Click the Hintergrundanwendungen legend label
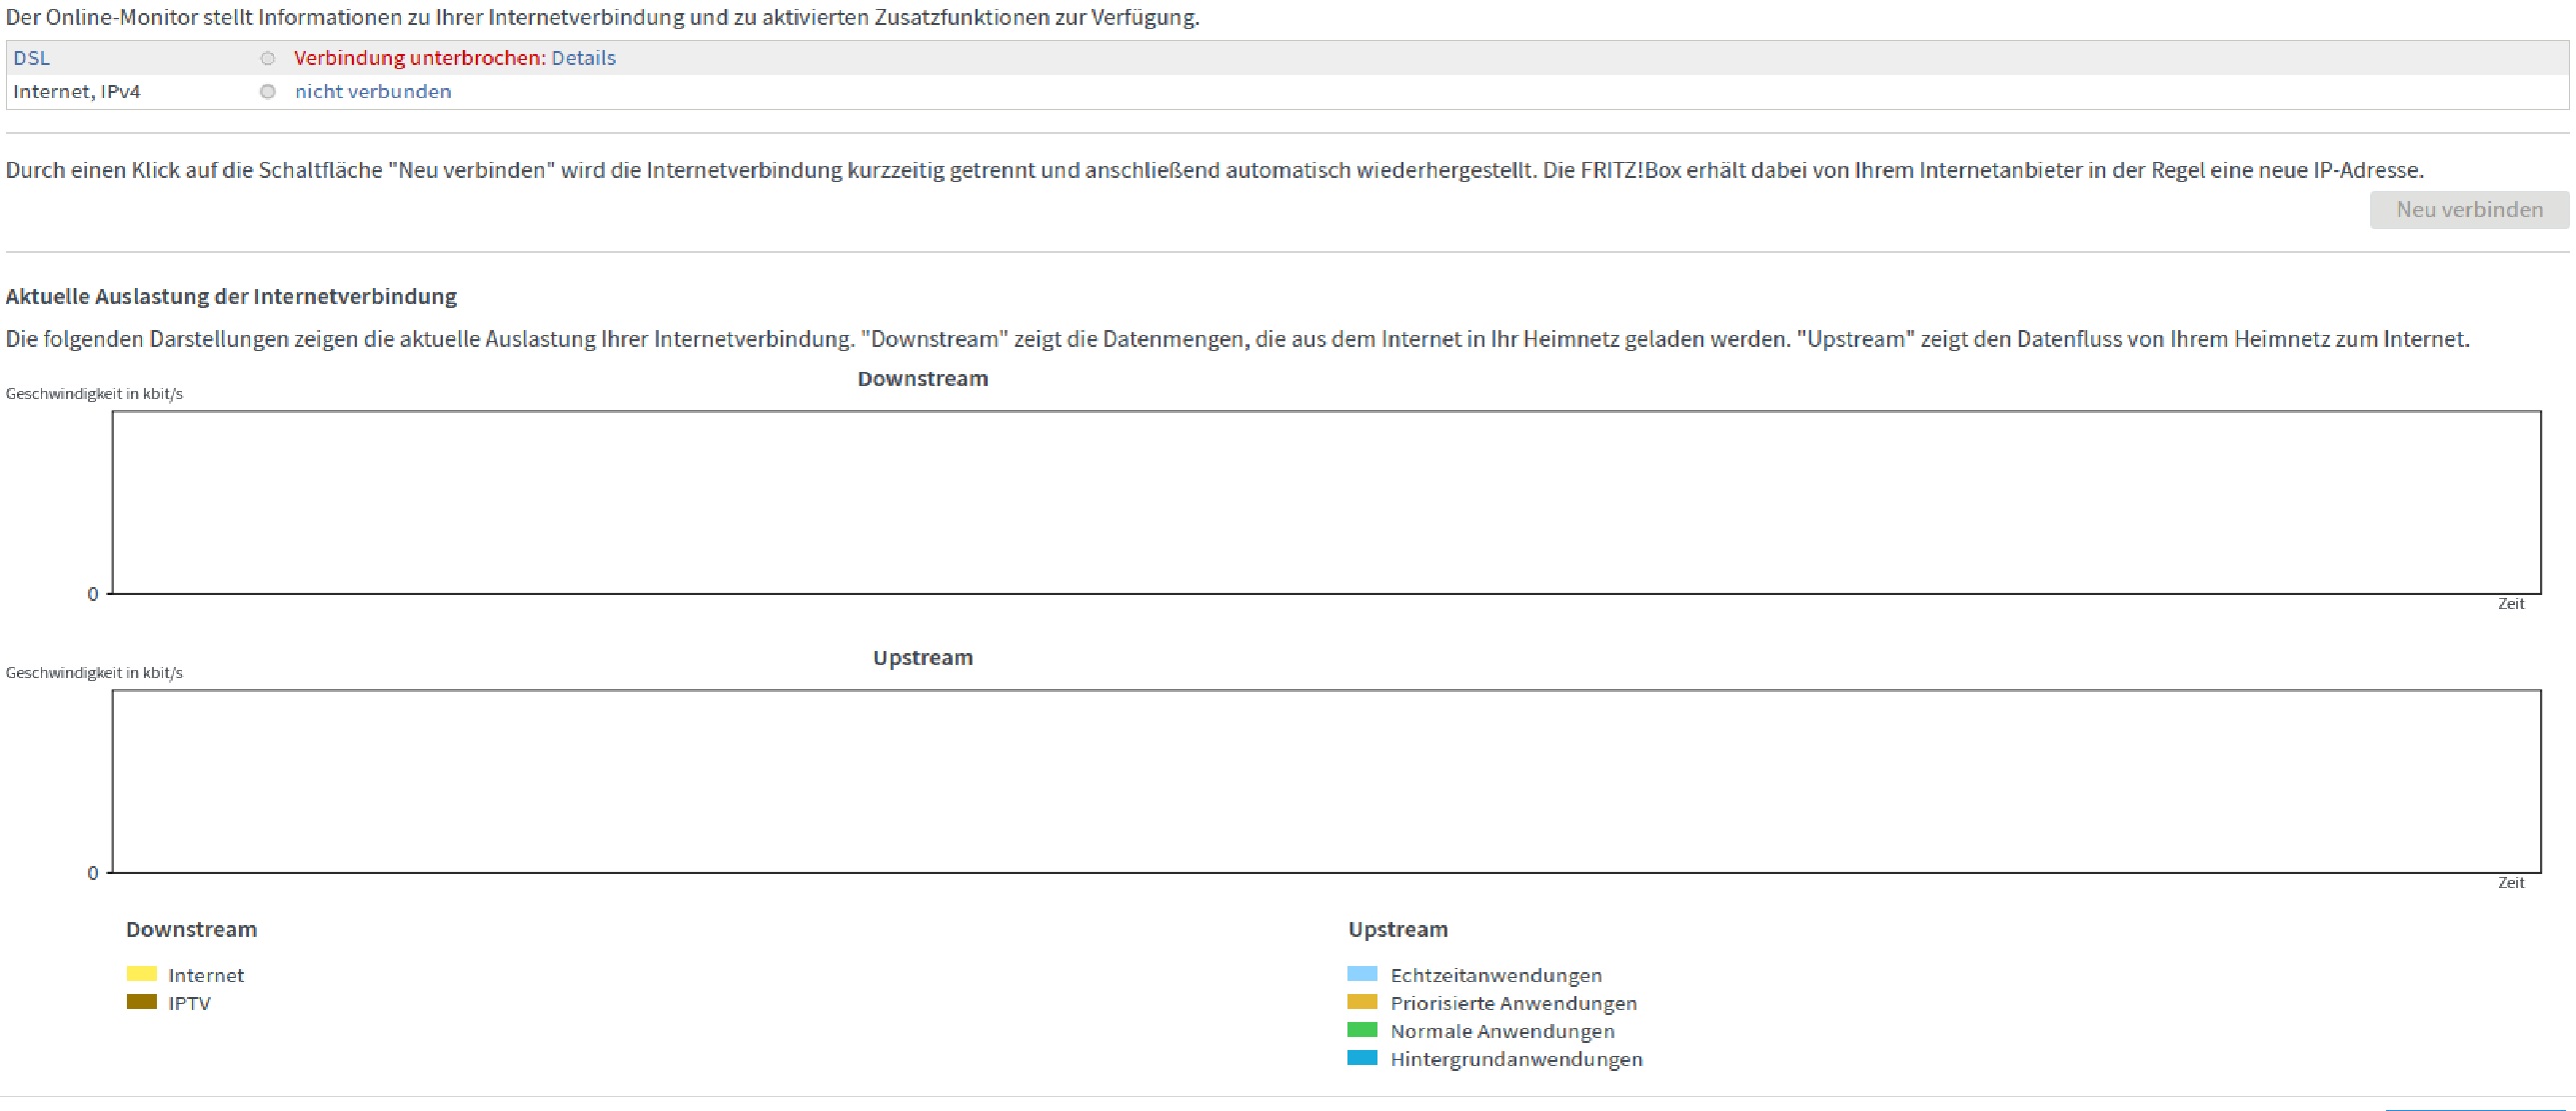2576x1111 pixels. pyautogui.click(x=1516, y=1059)
